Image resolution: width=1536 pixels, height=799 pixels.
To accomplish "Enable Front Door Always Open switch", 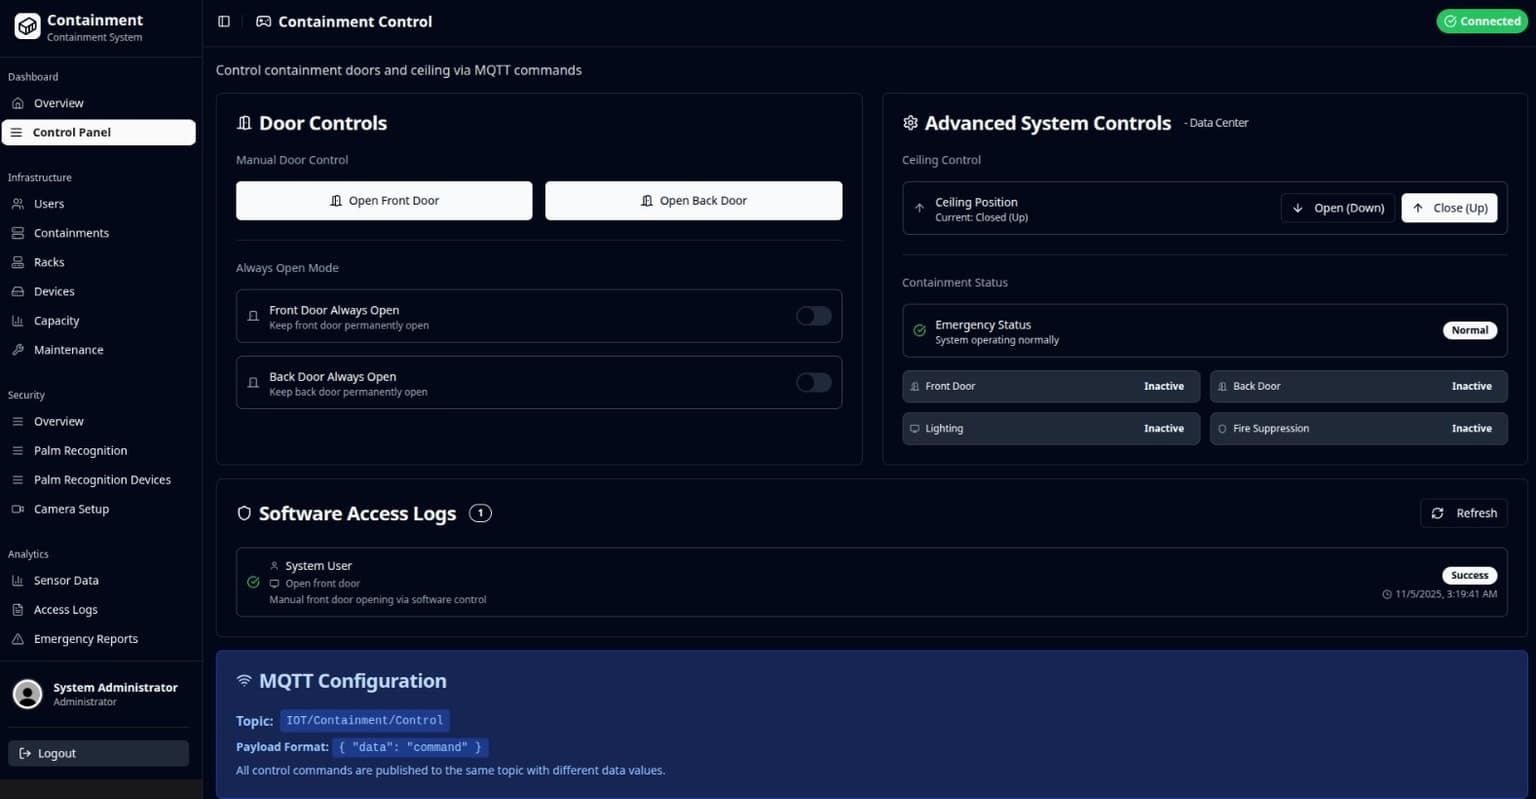I will pyautogui.click(x=813, y=316).
